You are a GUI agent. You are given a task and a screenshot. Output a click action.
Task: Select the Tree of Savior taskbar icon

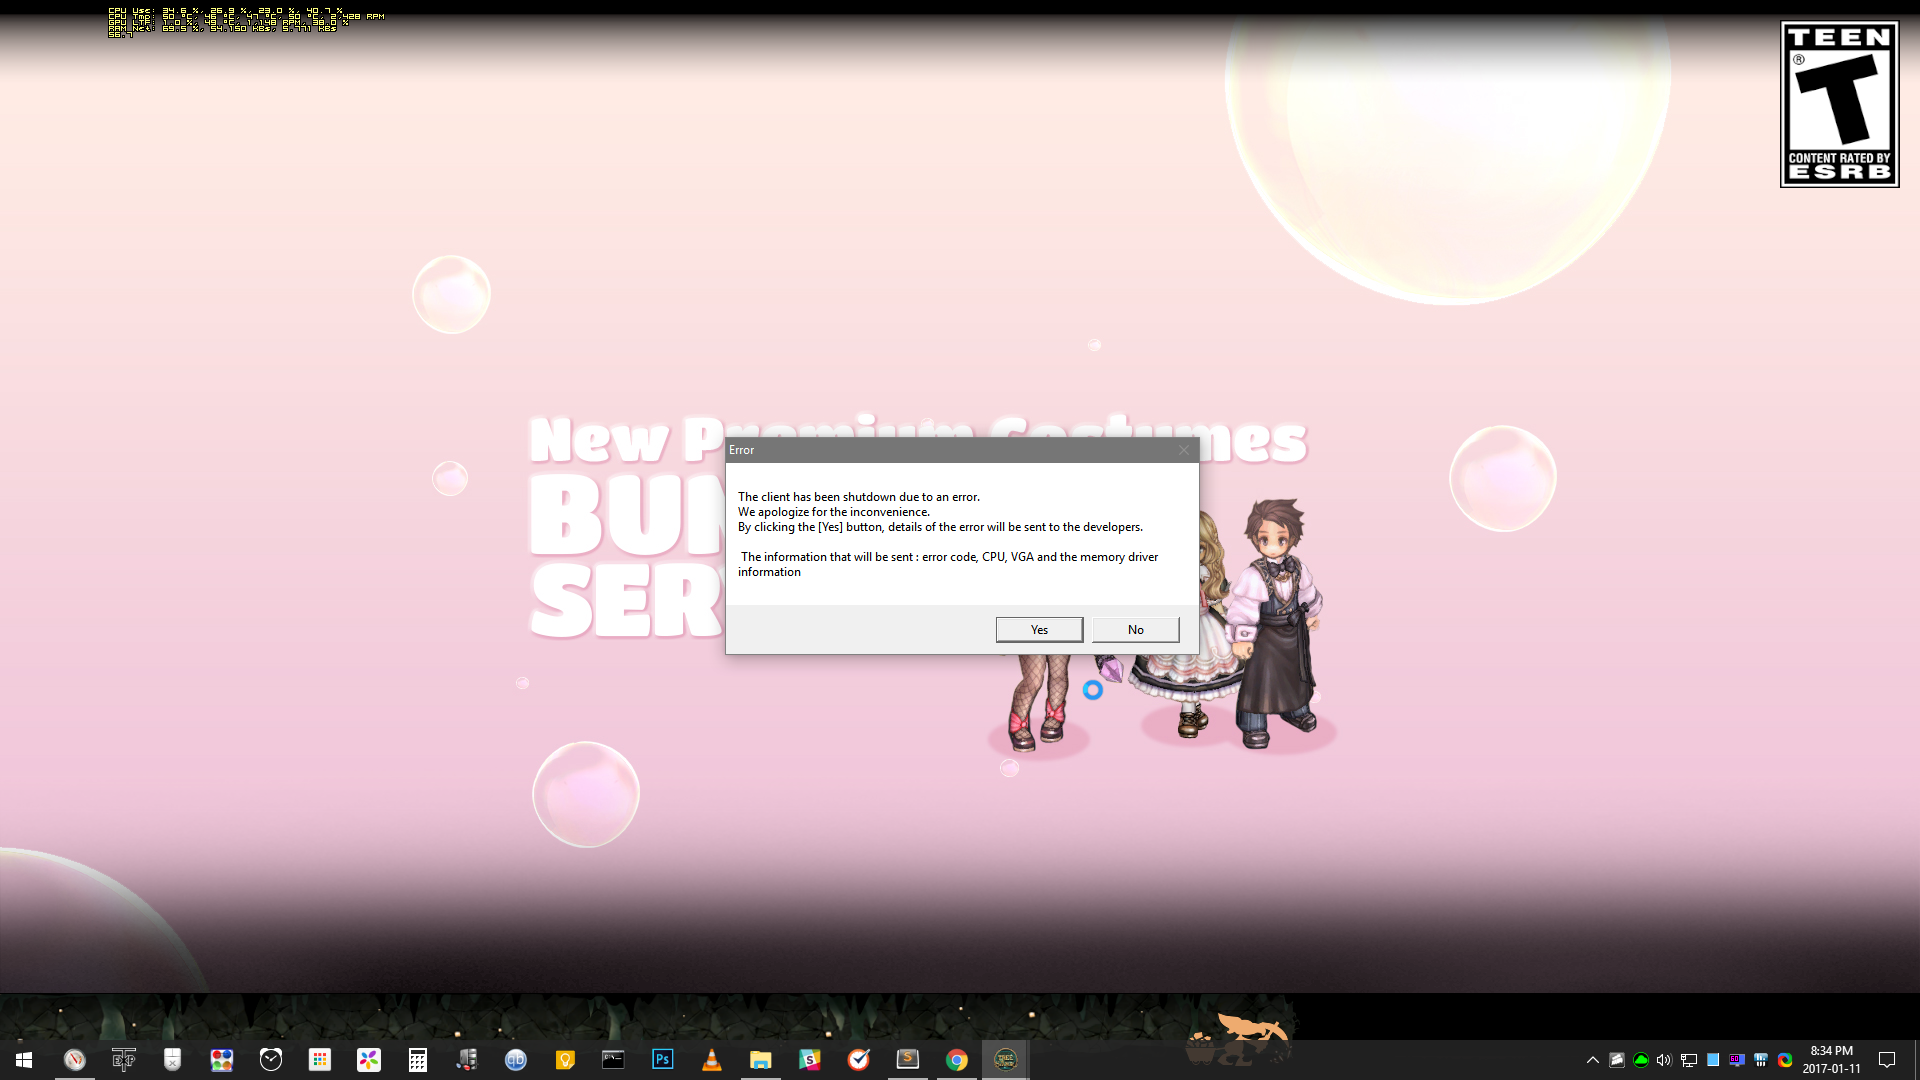[1006, 1060]
